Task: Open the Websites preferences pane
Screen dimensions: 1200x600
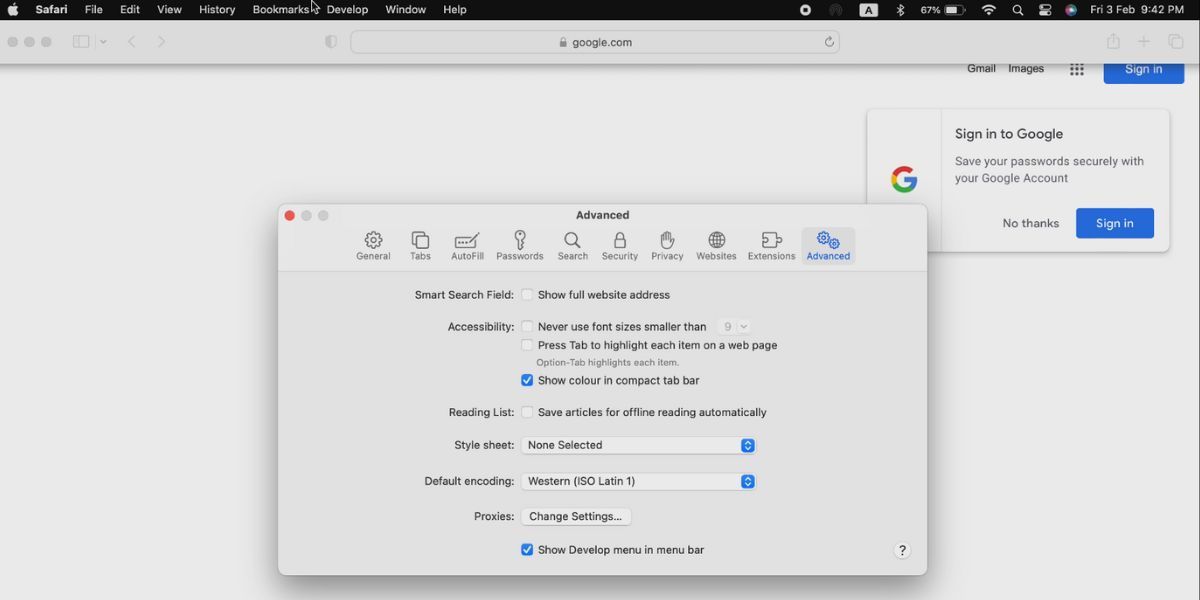Action: (x=716, y=246)
